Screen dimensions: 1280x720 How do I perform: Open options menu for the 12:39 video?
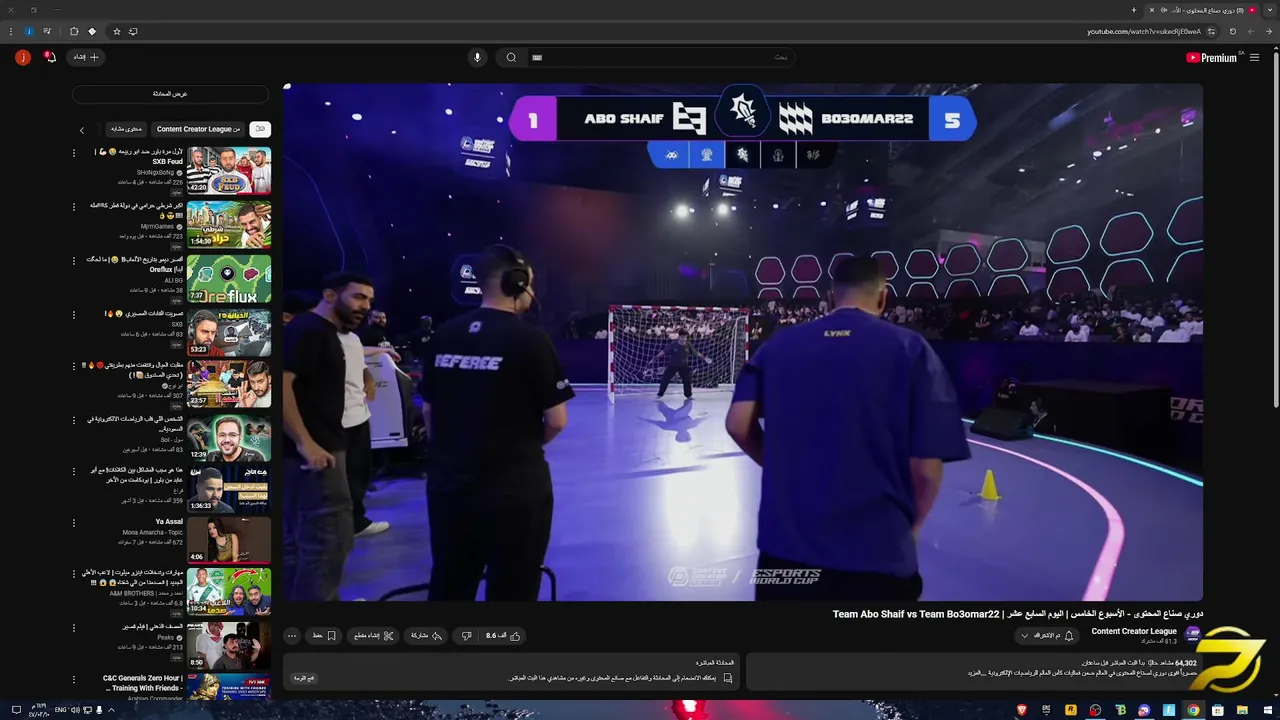73,419
